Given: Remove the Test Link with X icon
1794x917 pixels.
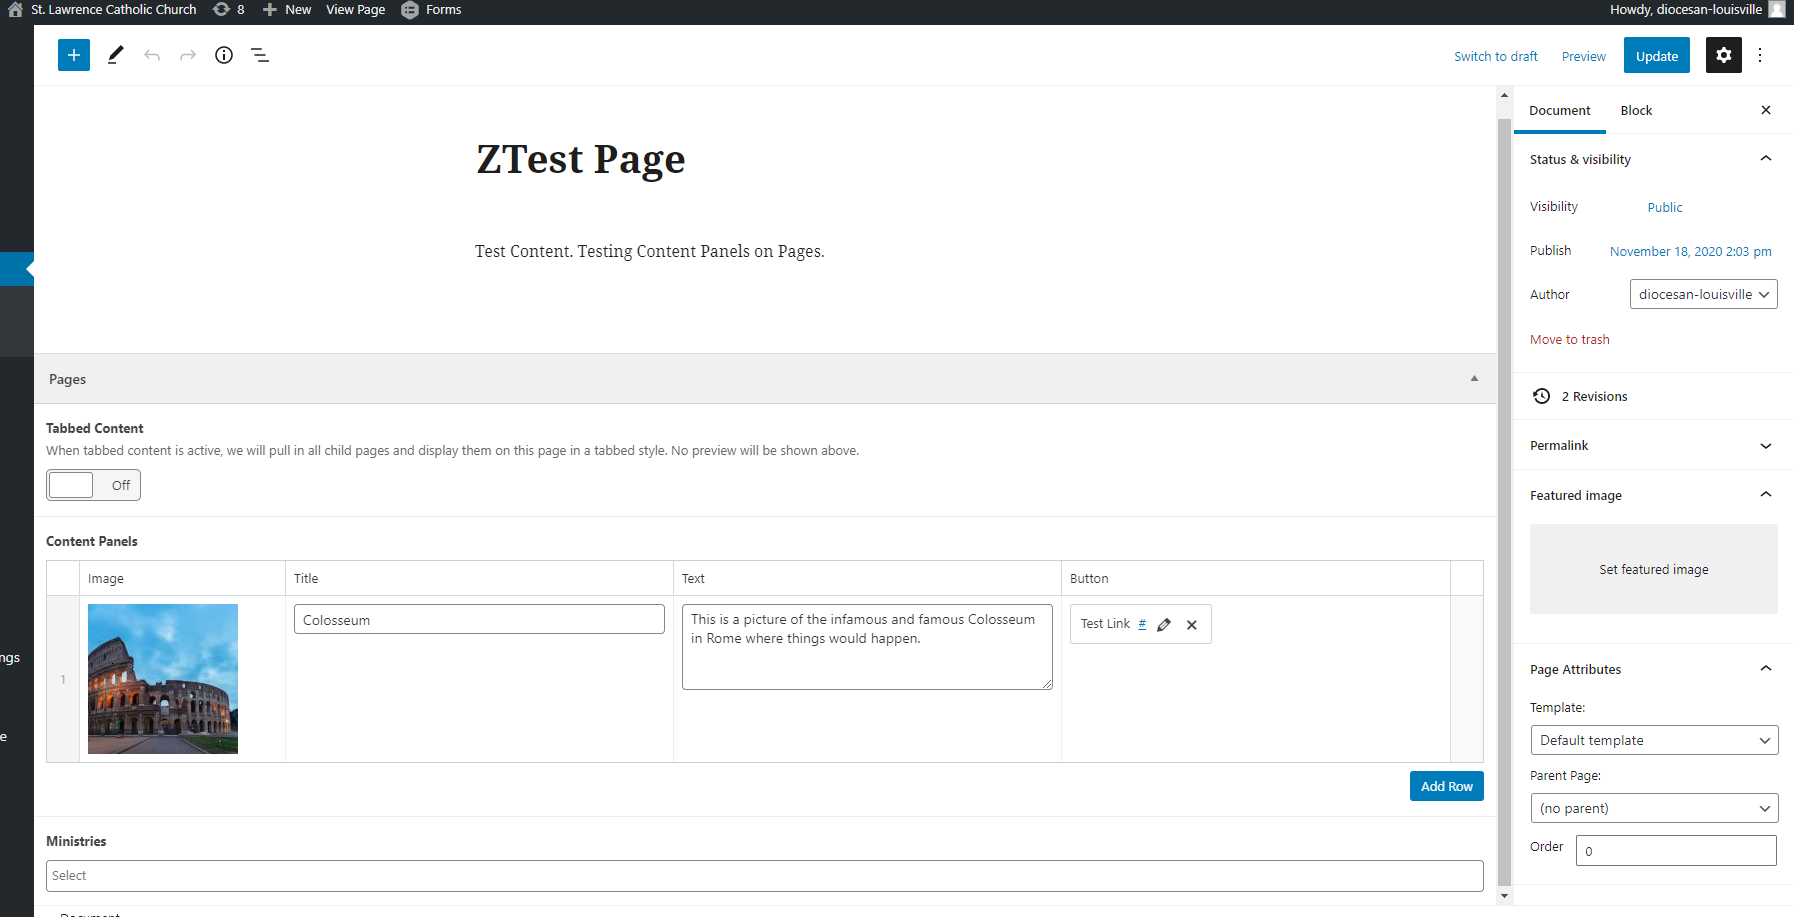Looking at the screenshot, I should point(1192,625).
